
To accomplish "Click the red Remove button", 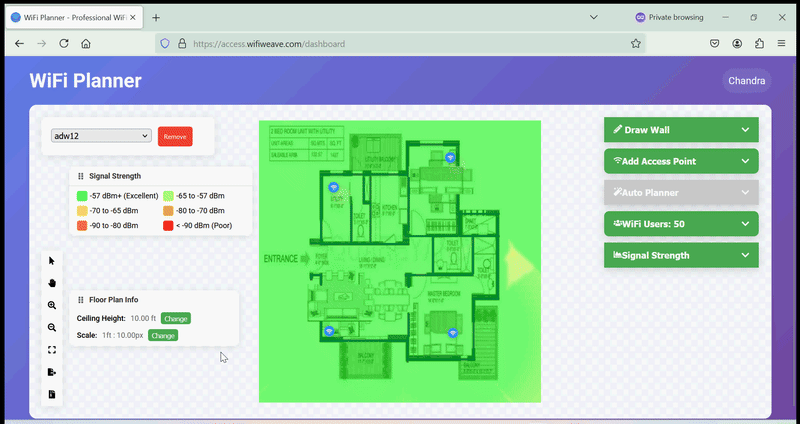I will click(175, 136).
